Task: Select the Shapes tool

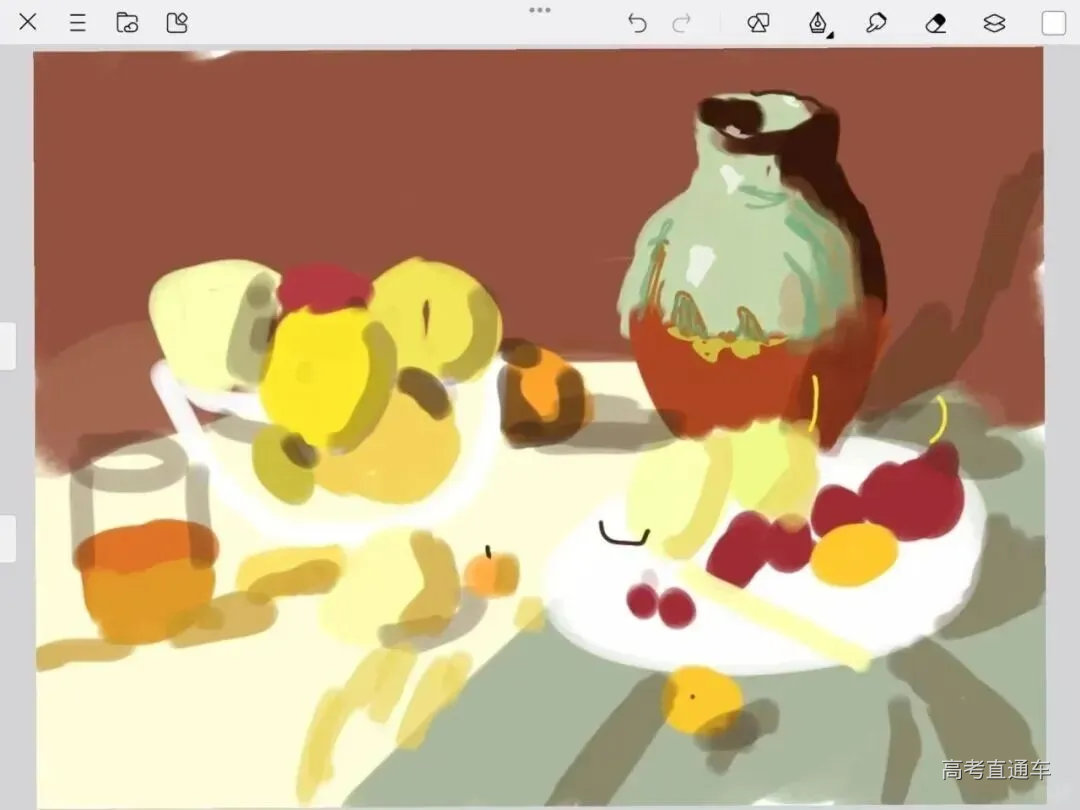Action: click(758, 23)
